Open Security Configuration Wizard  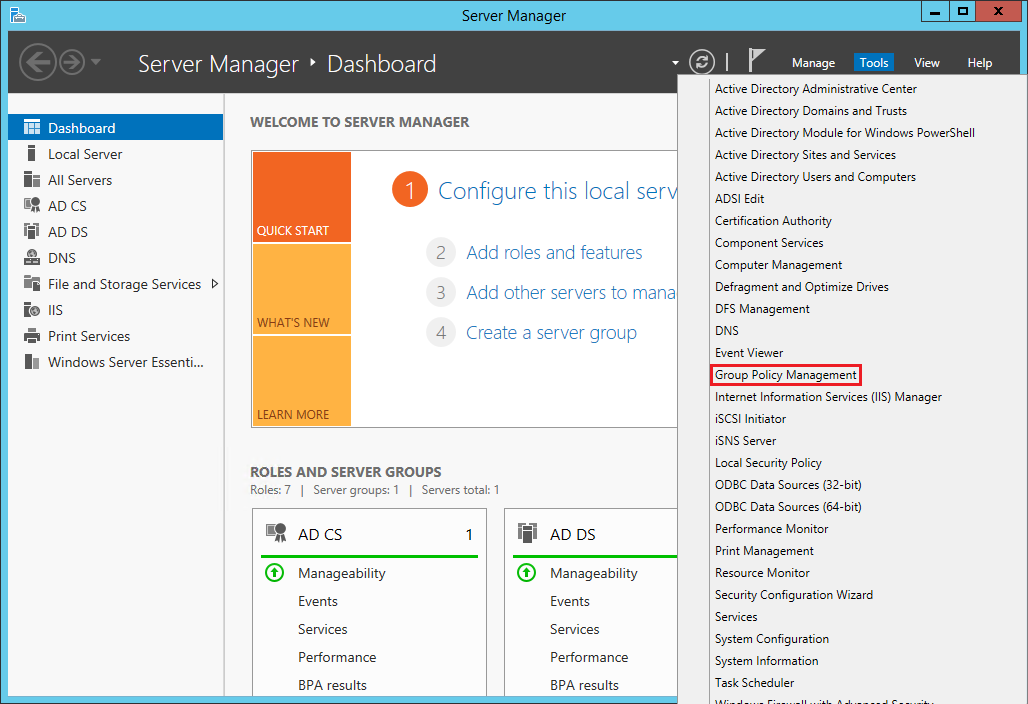(x=793, y=595)
